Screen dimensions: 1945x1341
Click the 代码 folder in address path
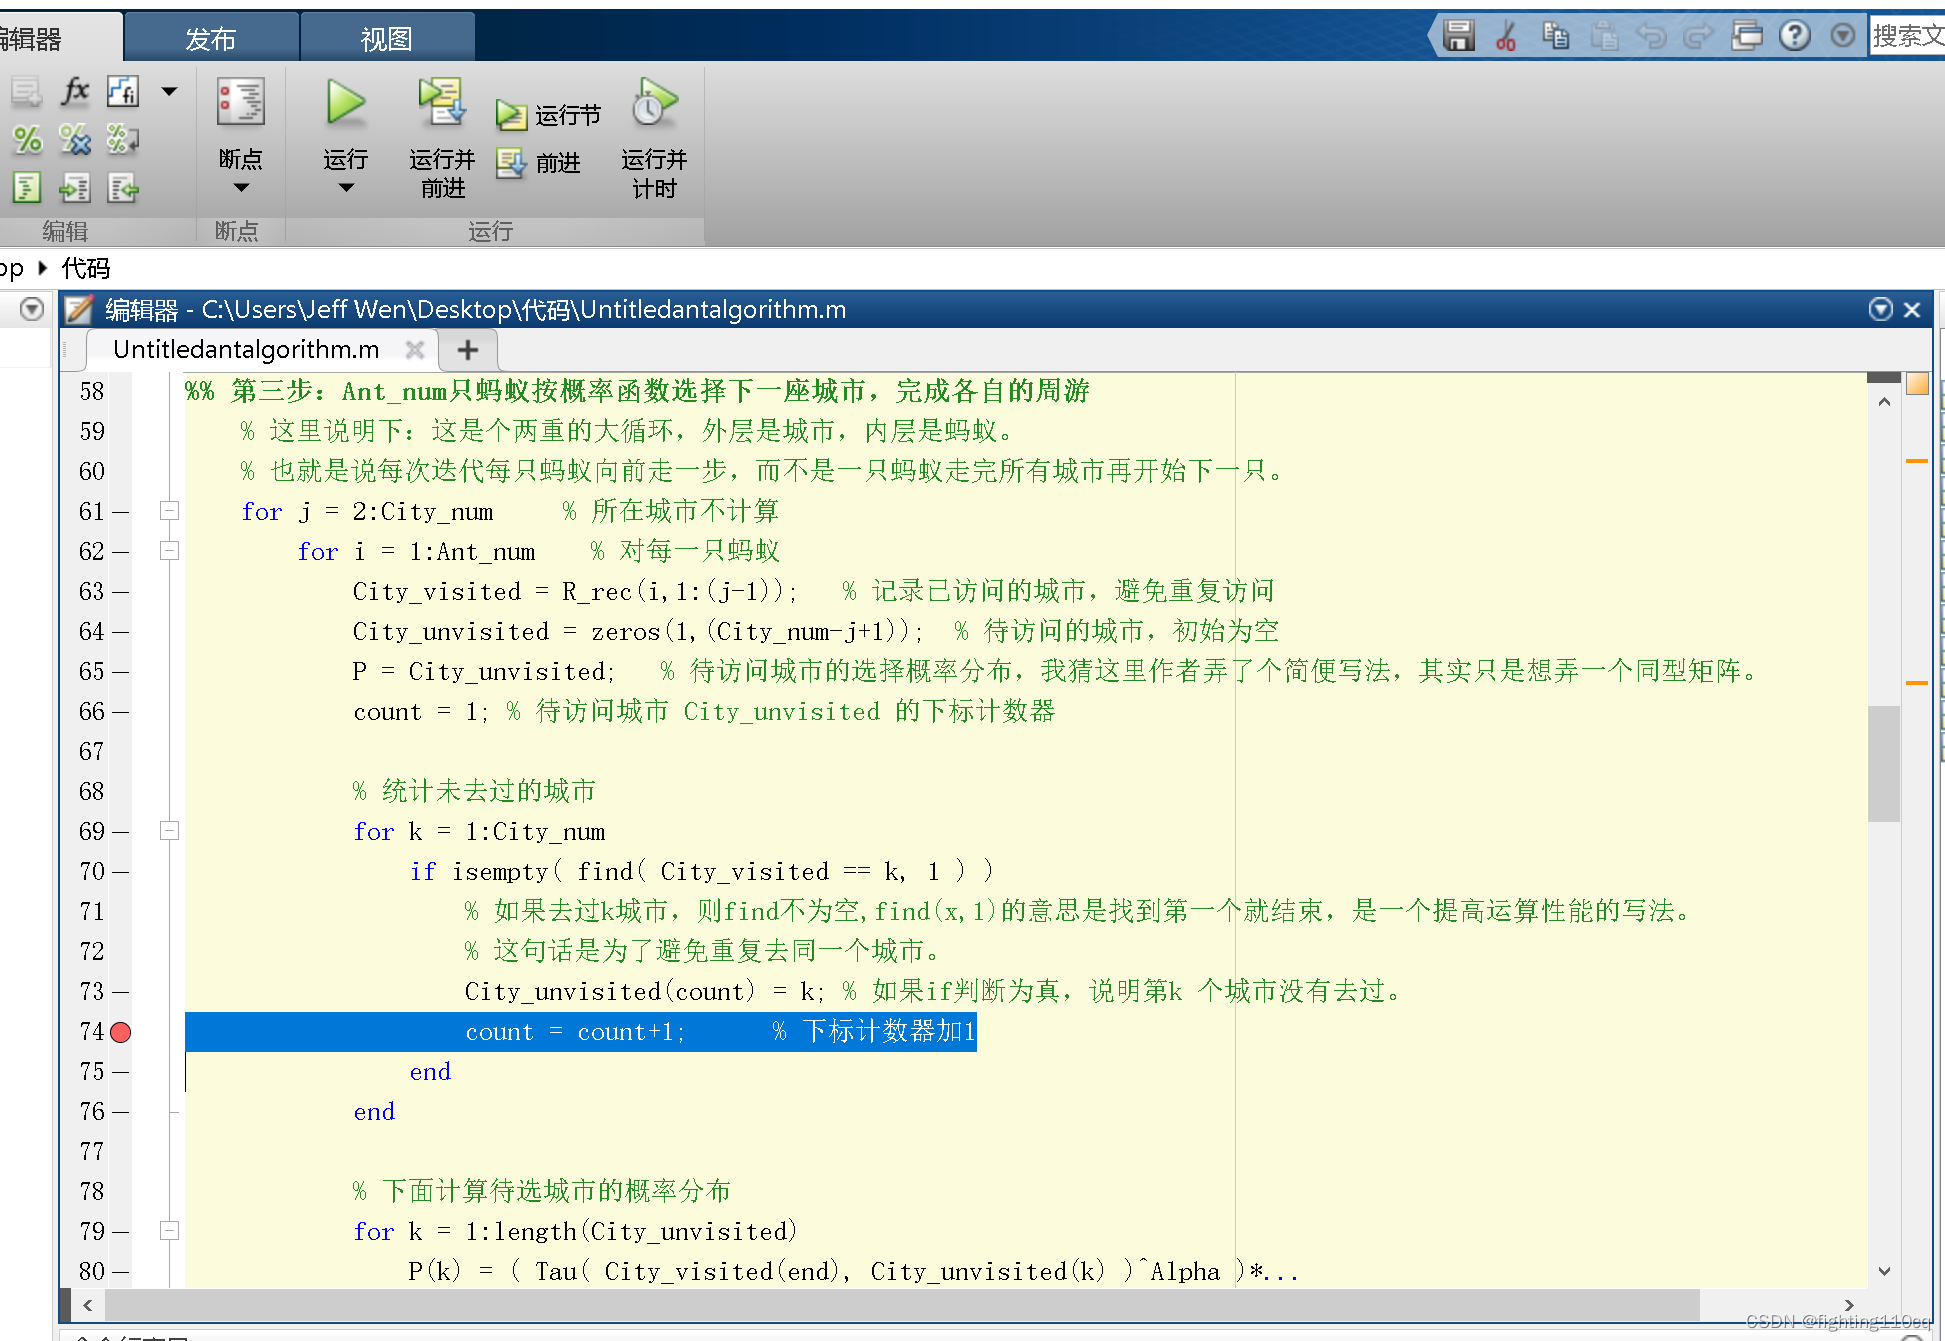86,268
